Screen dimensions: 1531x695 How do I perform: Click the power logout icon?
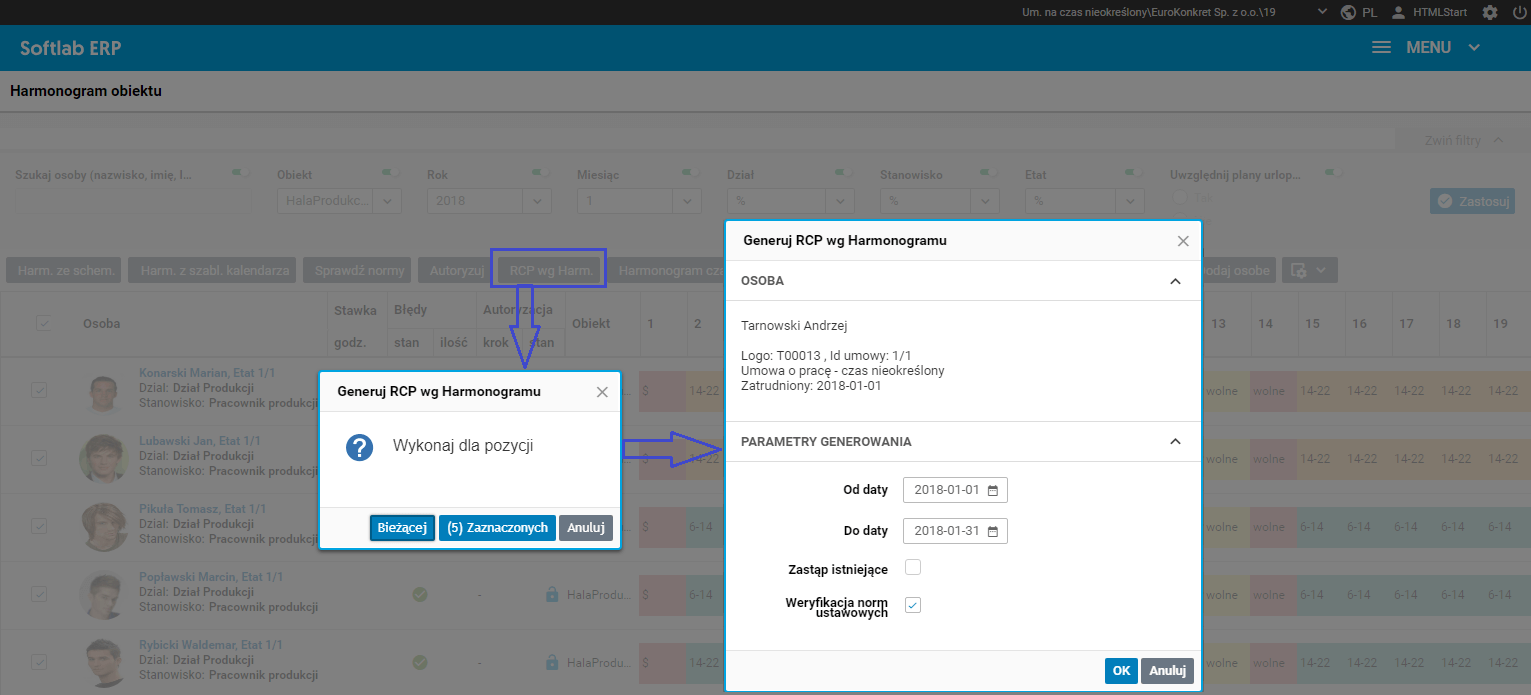coord(1520,12)
